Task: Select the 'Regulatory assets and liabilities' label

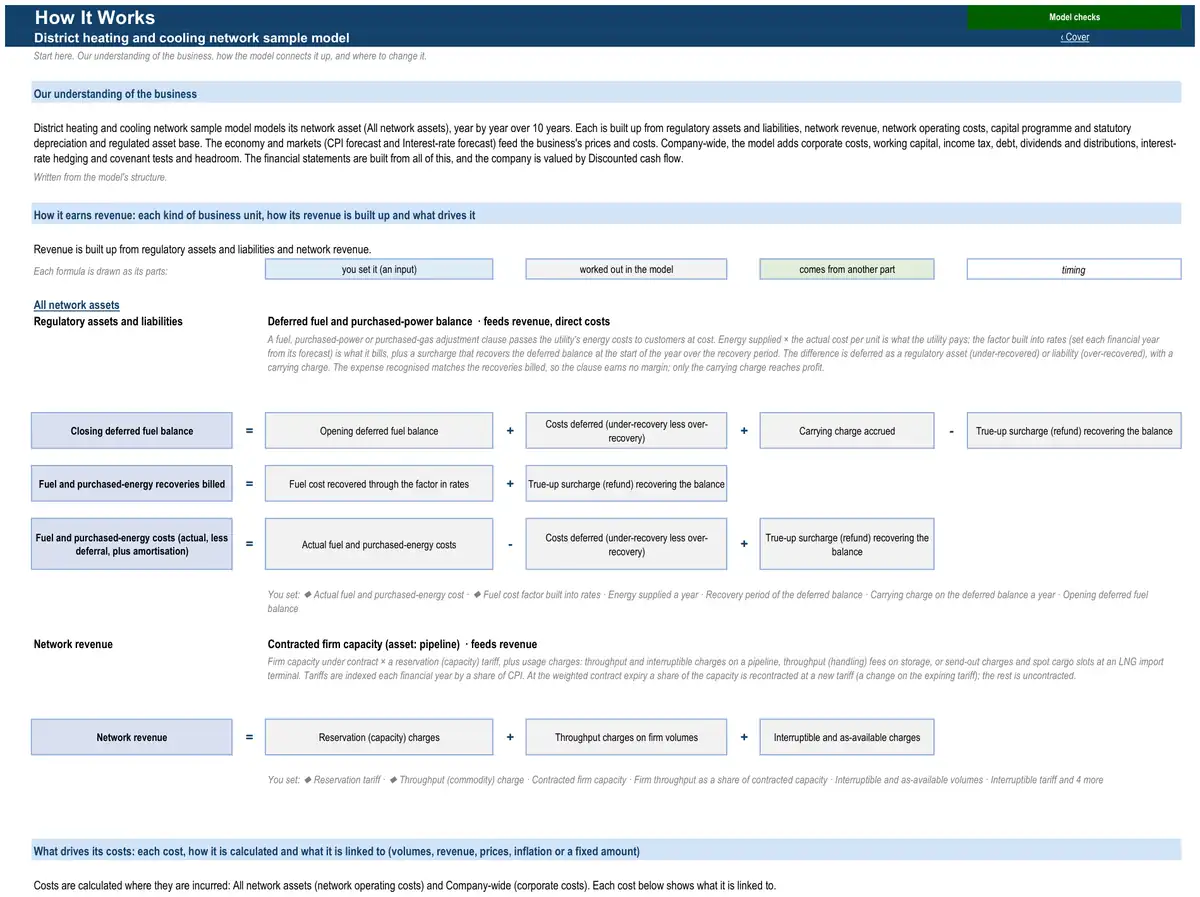Action: coord(108,321)
